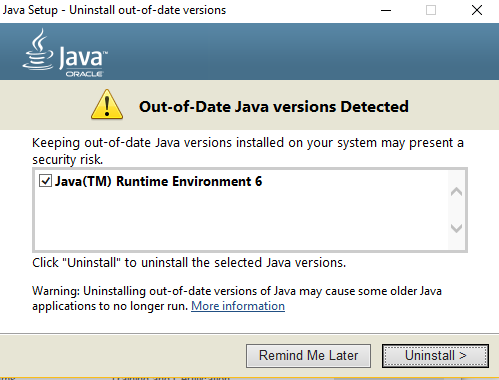Click the Java Setup title bar text
Image resolution: width=499 pixels, height=380 pixels.
pos(114,10)
